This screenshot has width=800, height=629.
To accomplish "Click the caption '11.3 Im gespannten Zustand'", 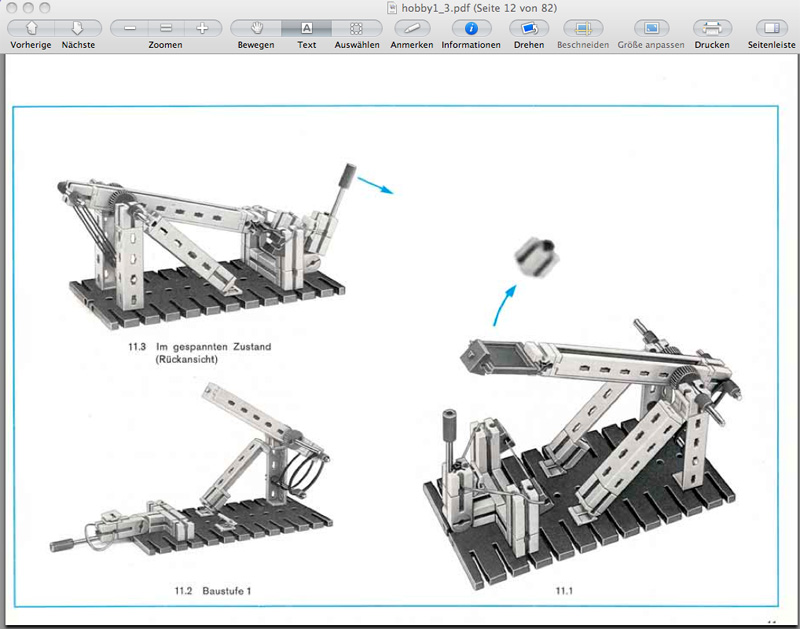I will [199, 347].
